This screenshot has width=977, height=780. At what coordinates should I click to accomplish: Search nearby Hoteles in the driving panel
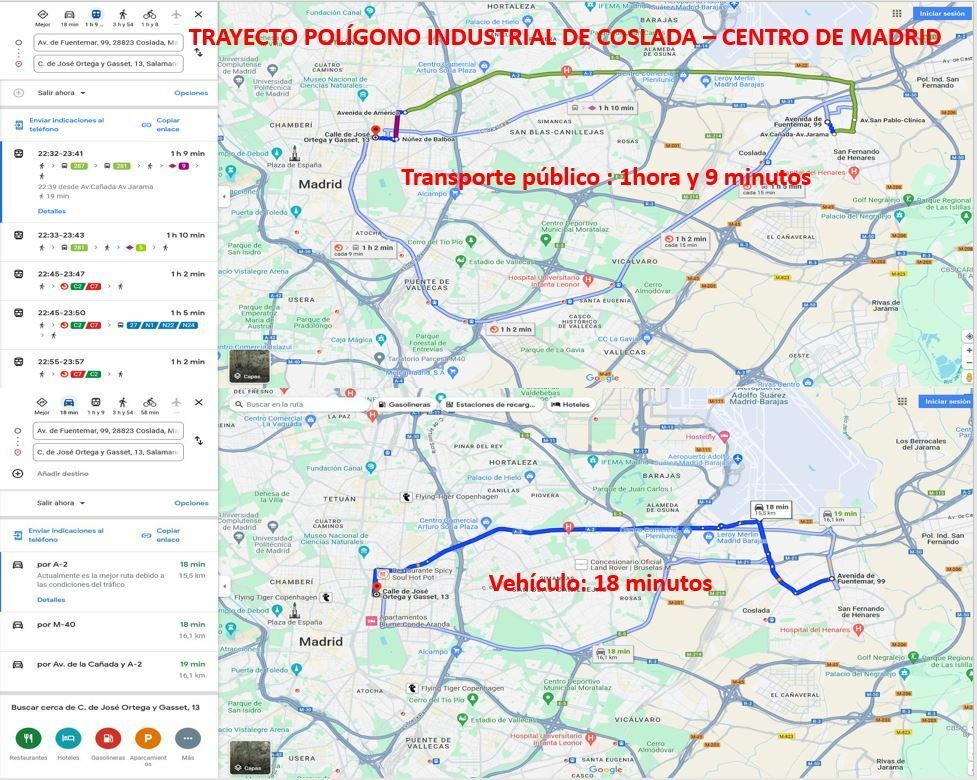point(68,744)
